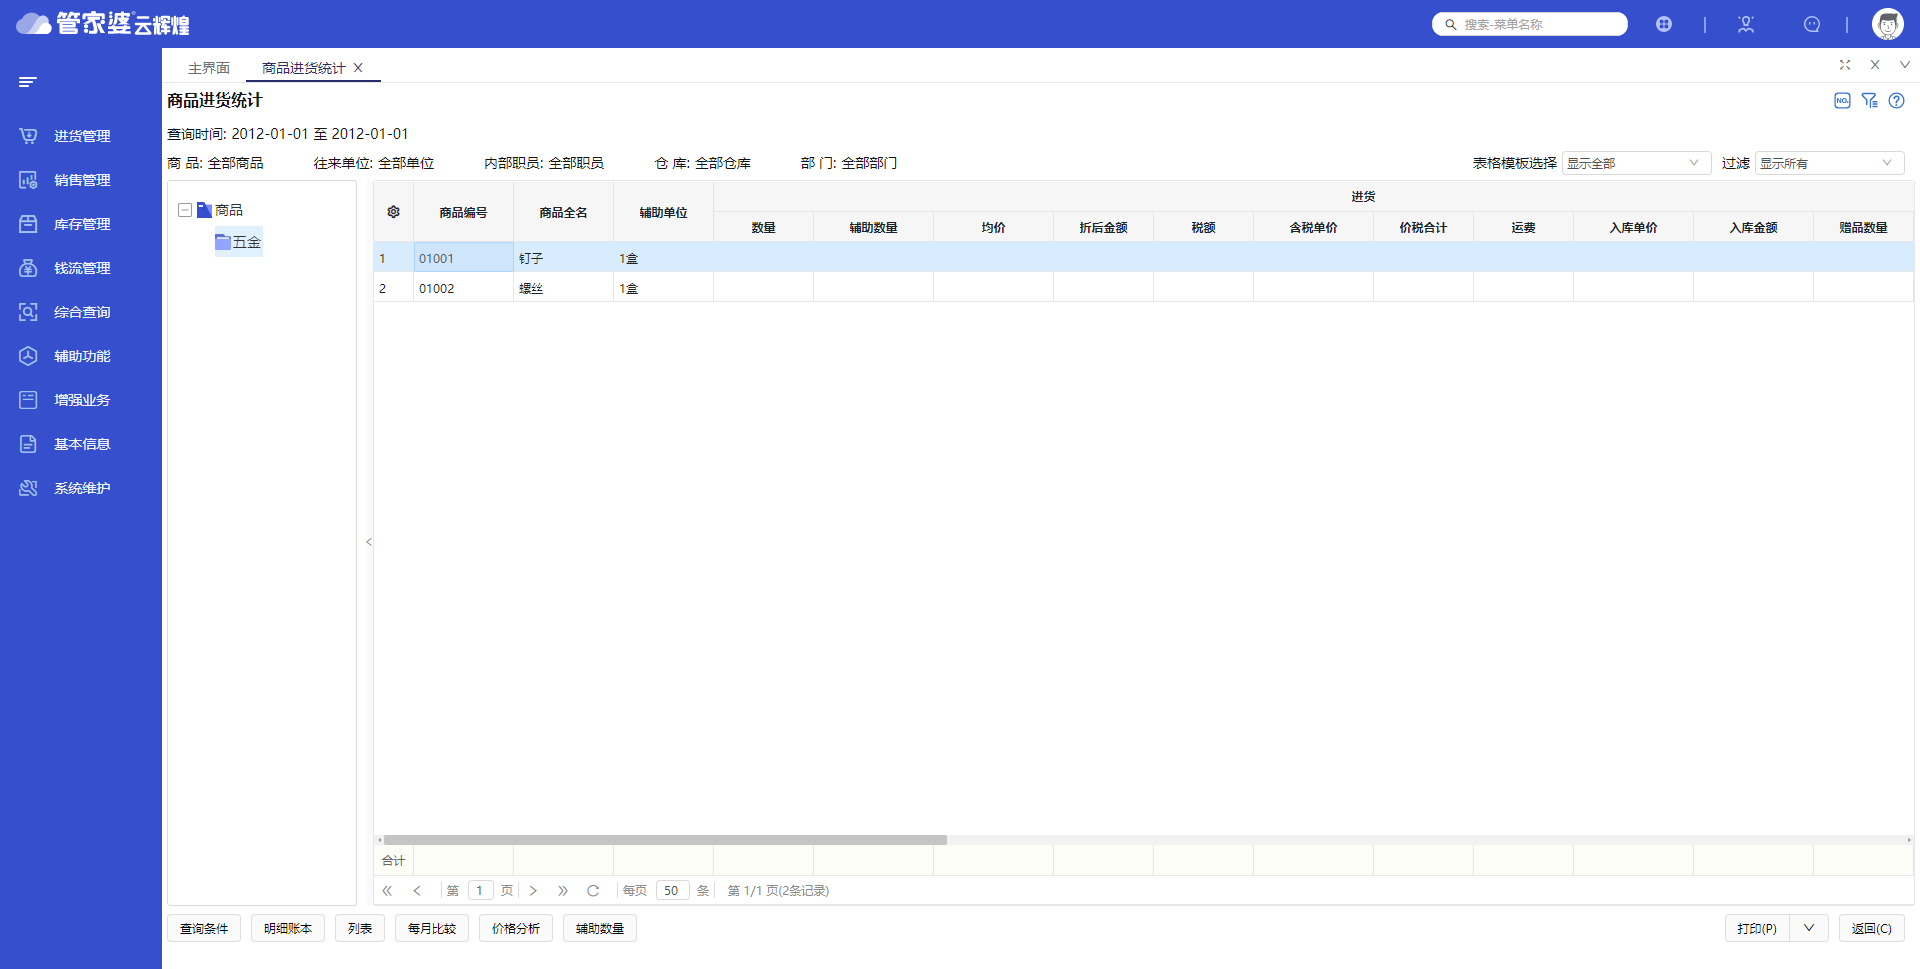Click the 系统维护 maintenance icon
1920x969 pixels.
(28, 488)
